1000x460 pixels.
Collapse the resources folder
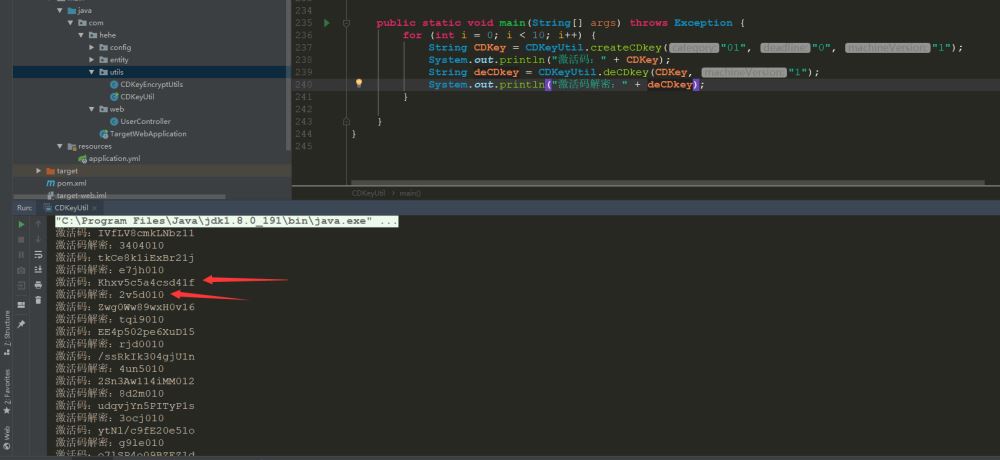60,146
